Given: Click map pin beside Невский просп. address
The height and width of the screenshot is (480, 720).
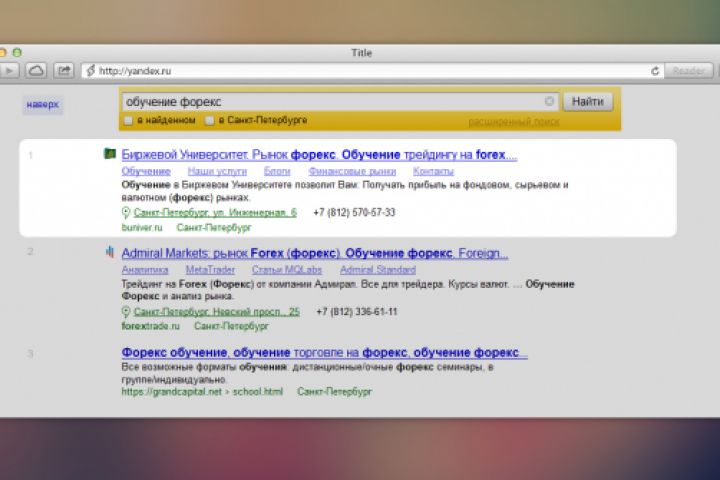Looking at the screenshot, I should click(x=126, y=312).
